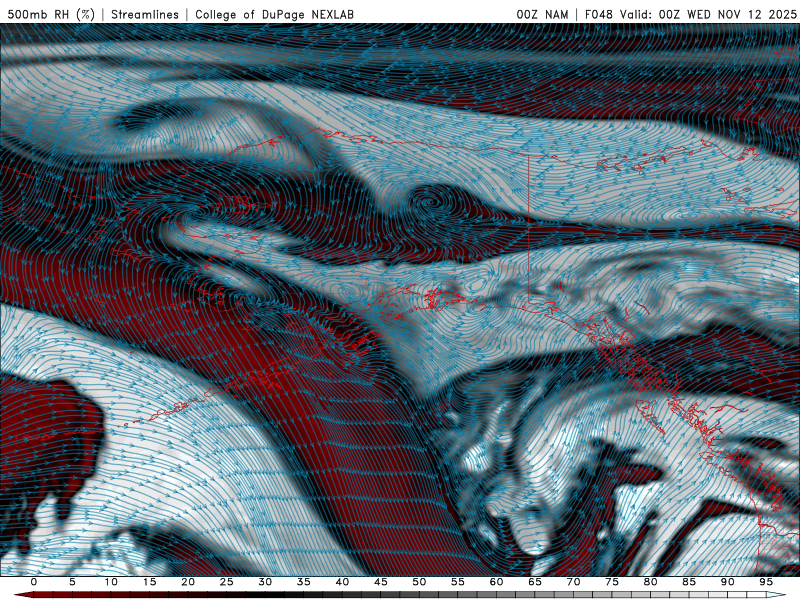Click the '85' value on the color scale

(689, 582)
